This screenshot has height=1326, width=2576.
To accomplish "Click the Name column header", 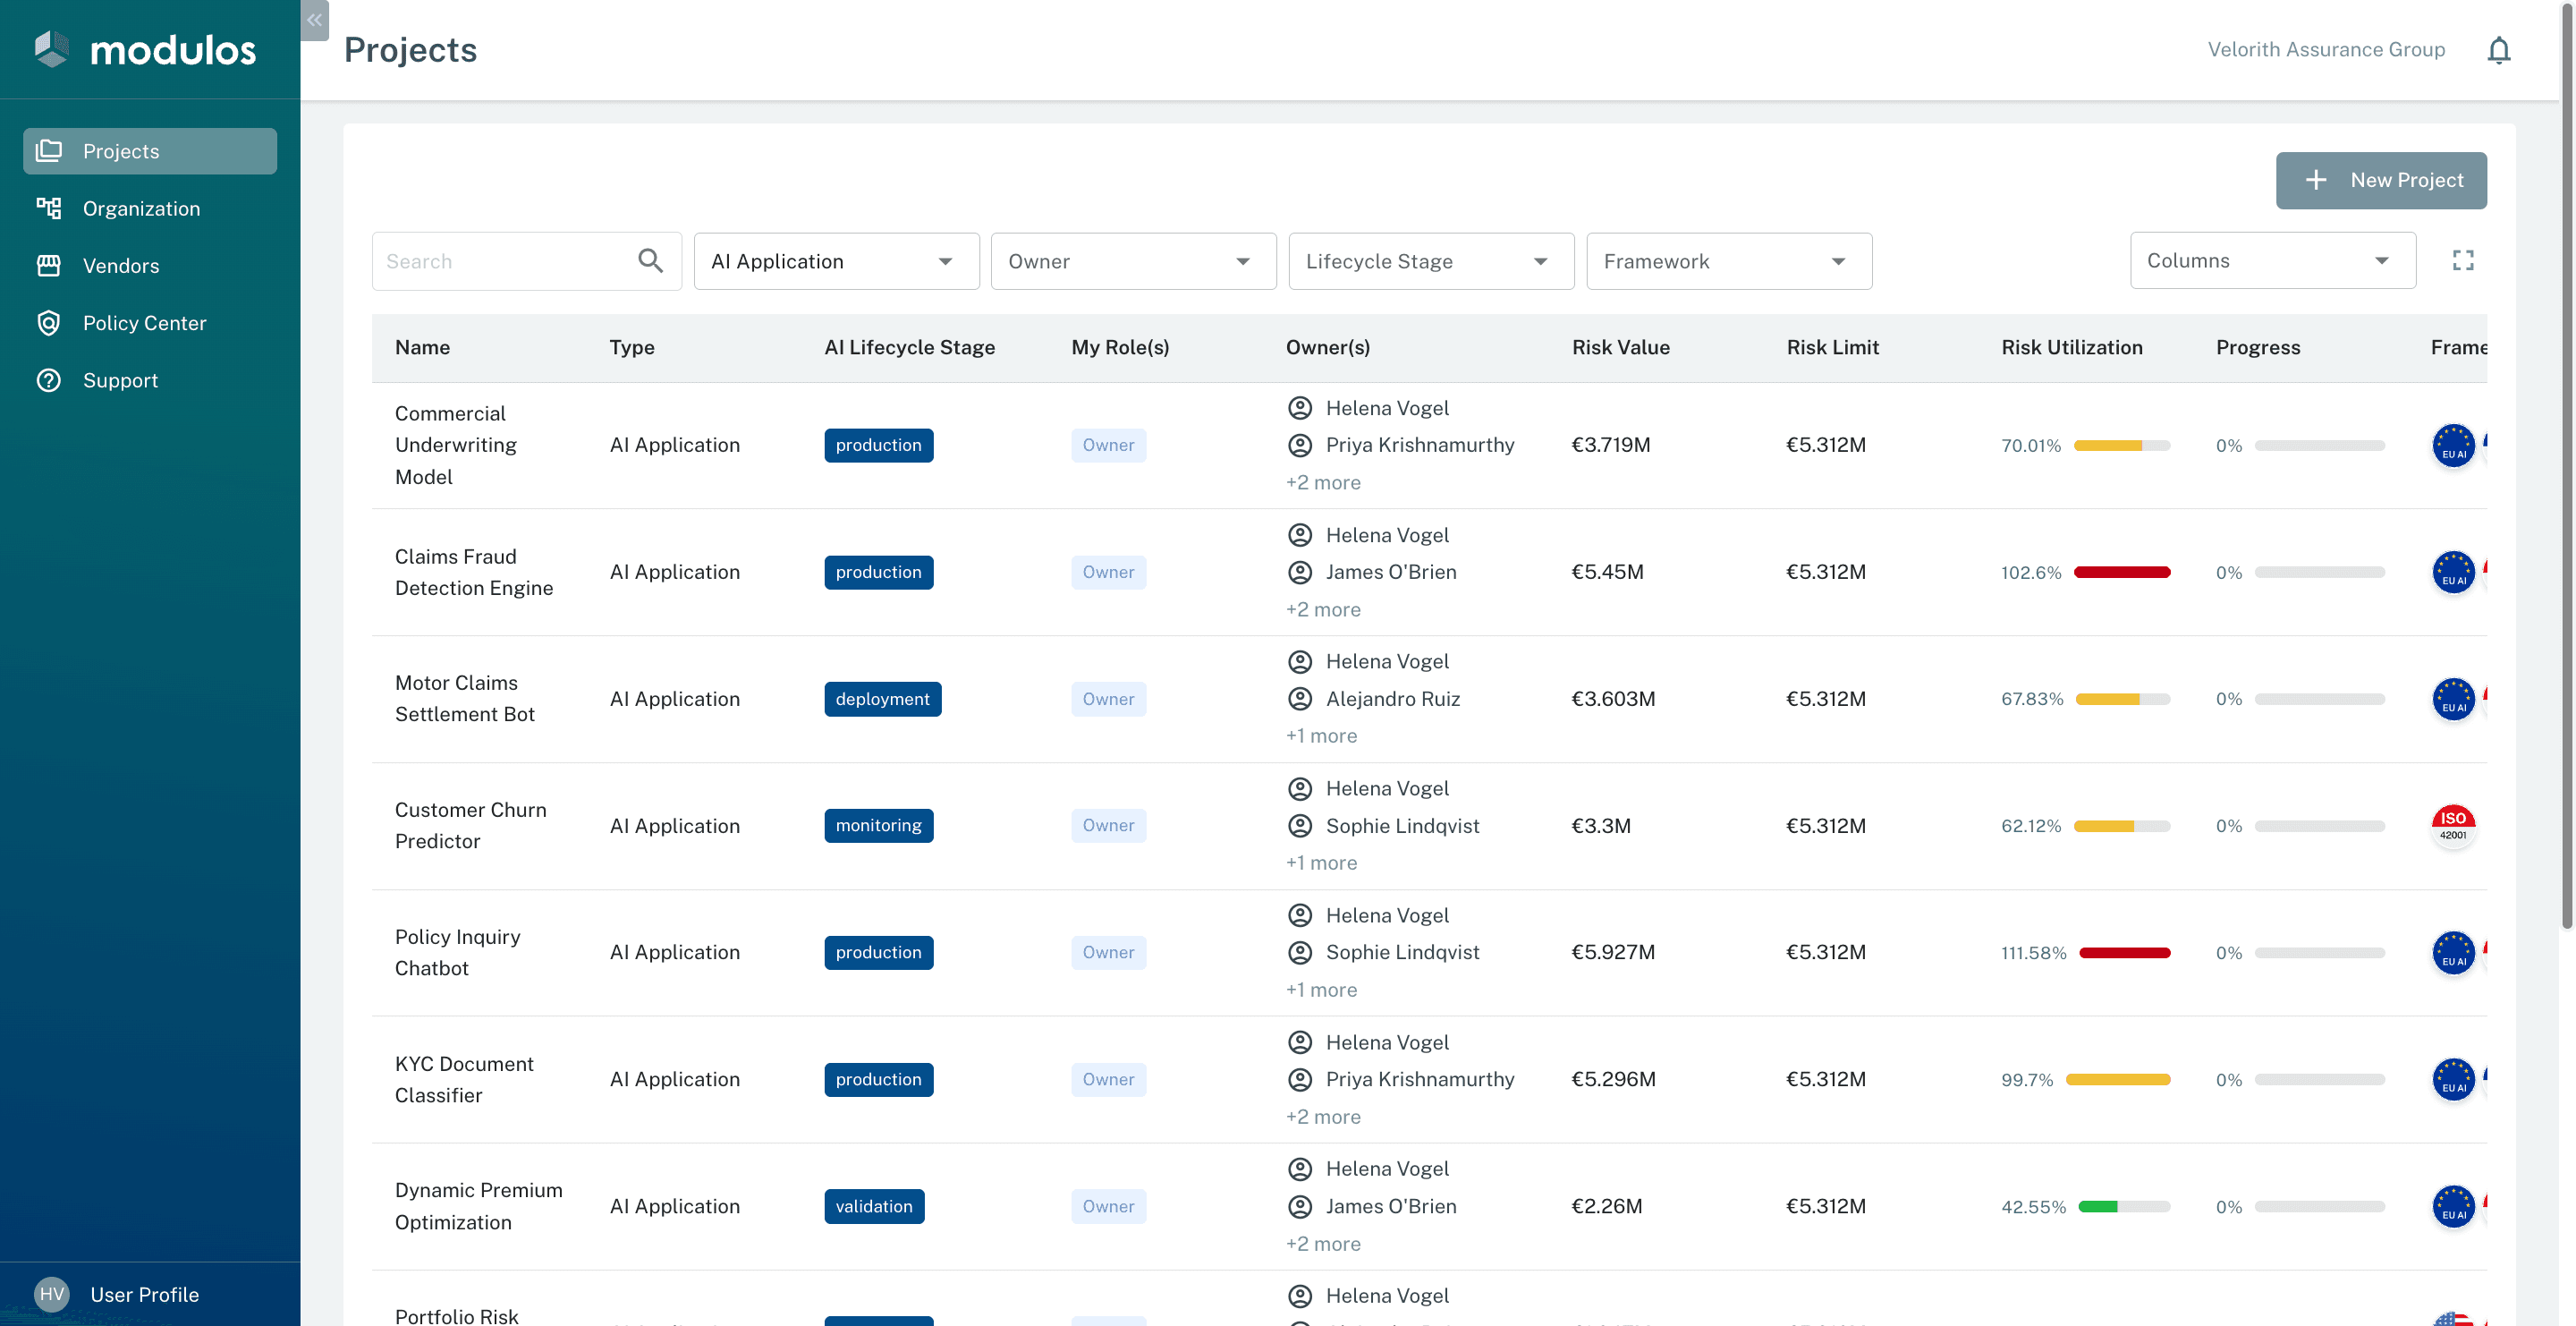I will tap(422, 347).
